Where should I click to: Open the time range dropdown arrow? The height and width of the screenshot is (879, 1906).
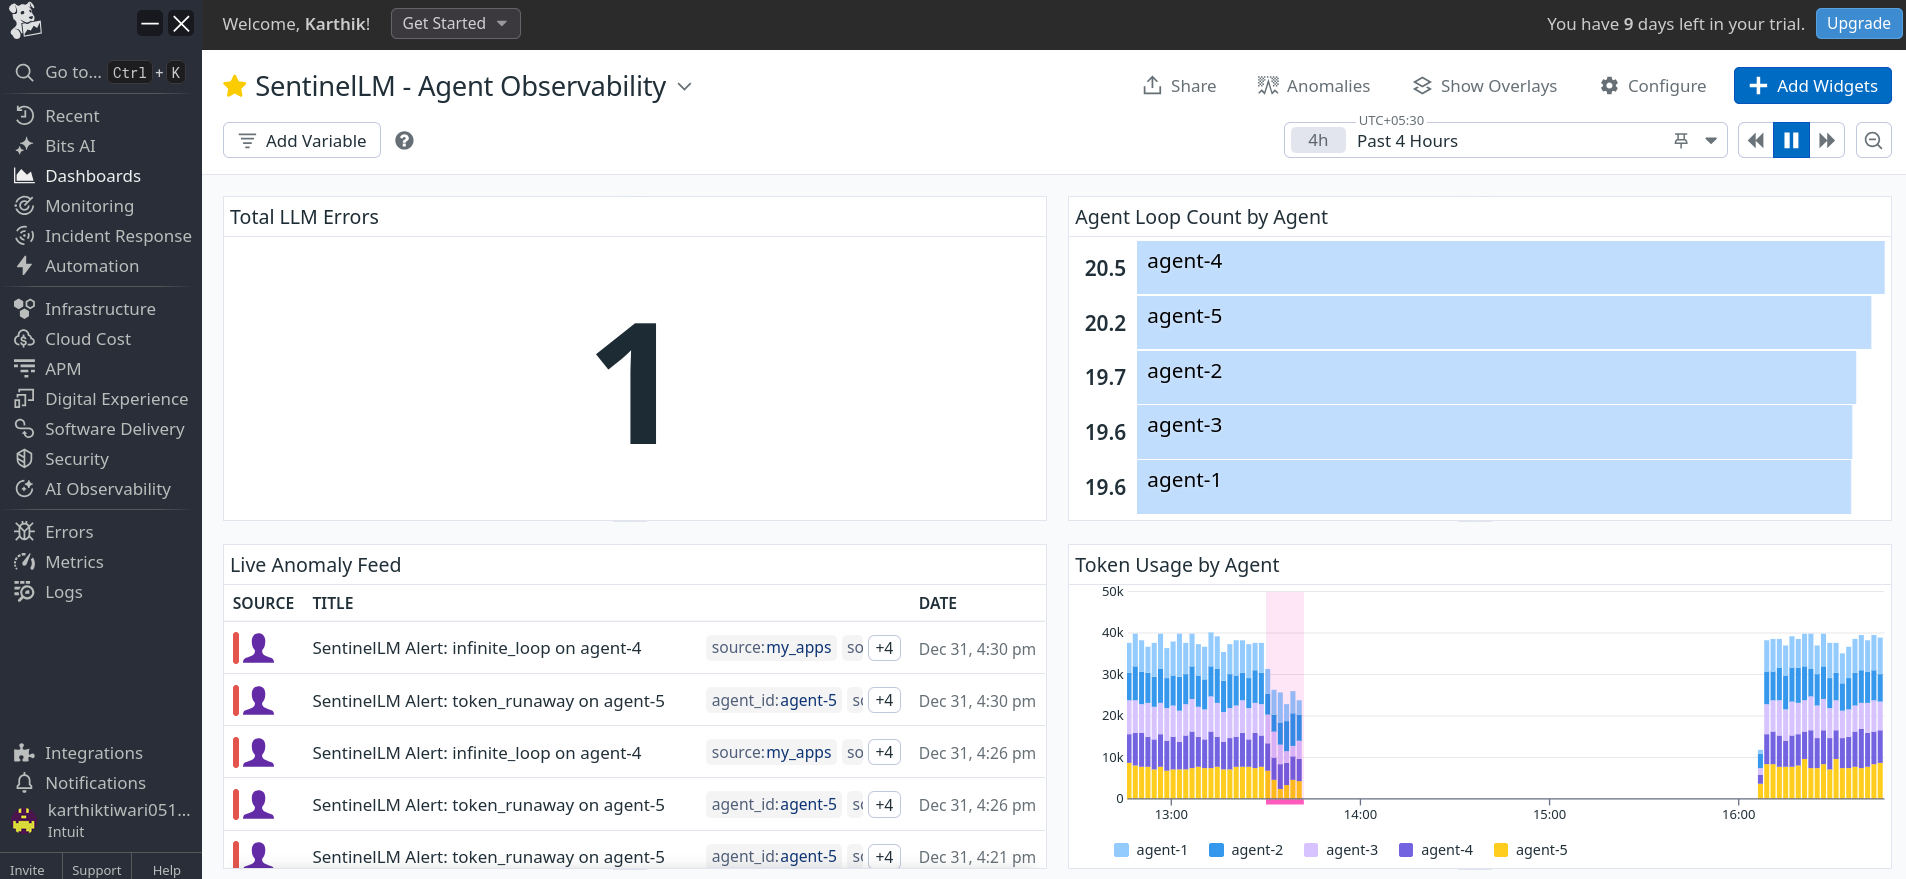coord(1711,141)
